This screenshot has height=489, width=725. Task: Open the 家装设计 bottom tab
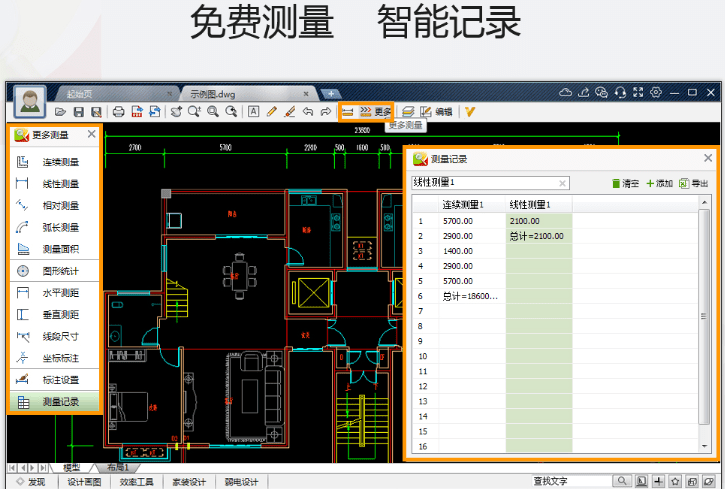pos(189,482)
